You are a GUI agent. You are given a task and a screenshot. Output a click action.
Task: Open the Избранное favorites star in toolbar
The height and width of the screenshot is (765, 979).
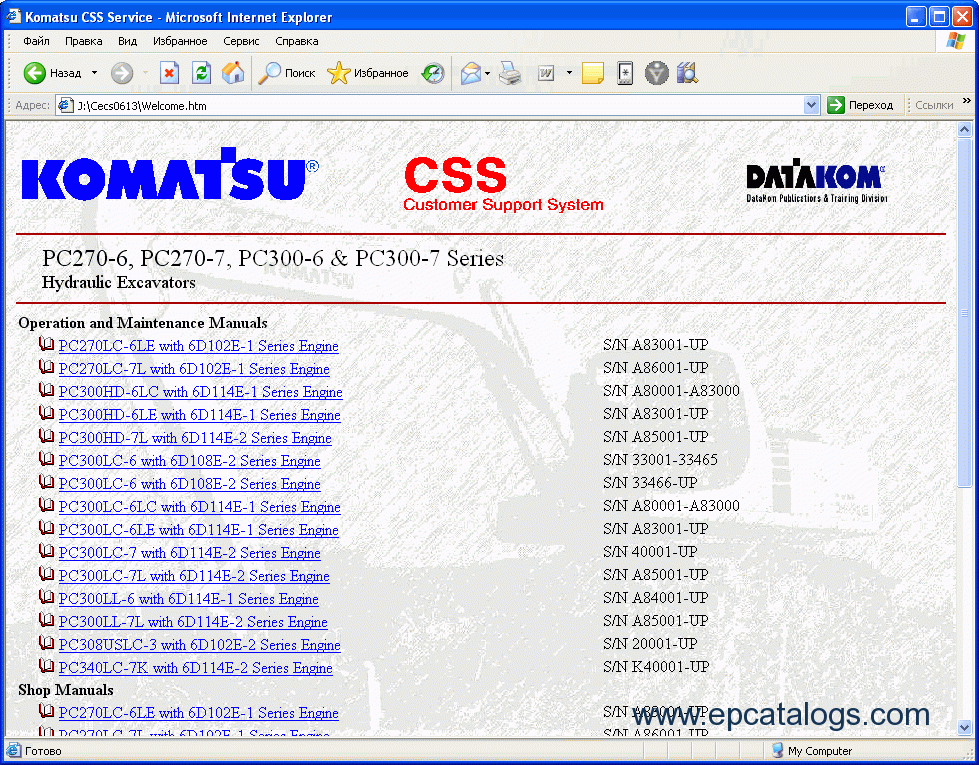[368, 73]
